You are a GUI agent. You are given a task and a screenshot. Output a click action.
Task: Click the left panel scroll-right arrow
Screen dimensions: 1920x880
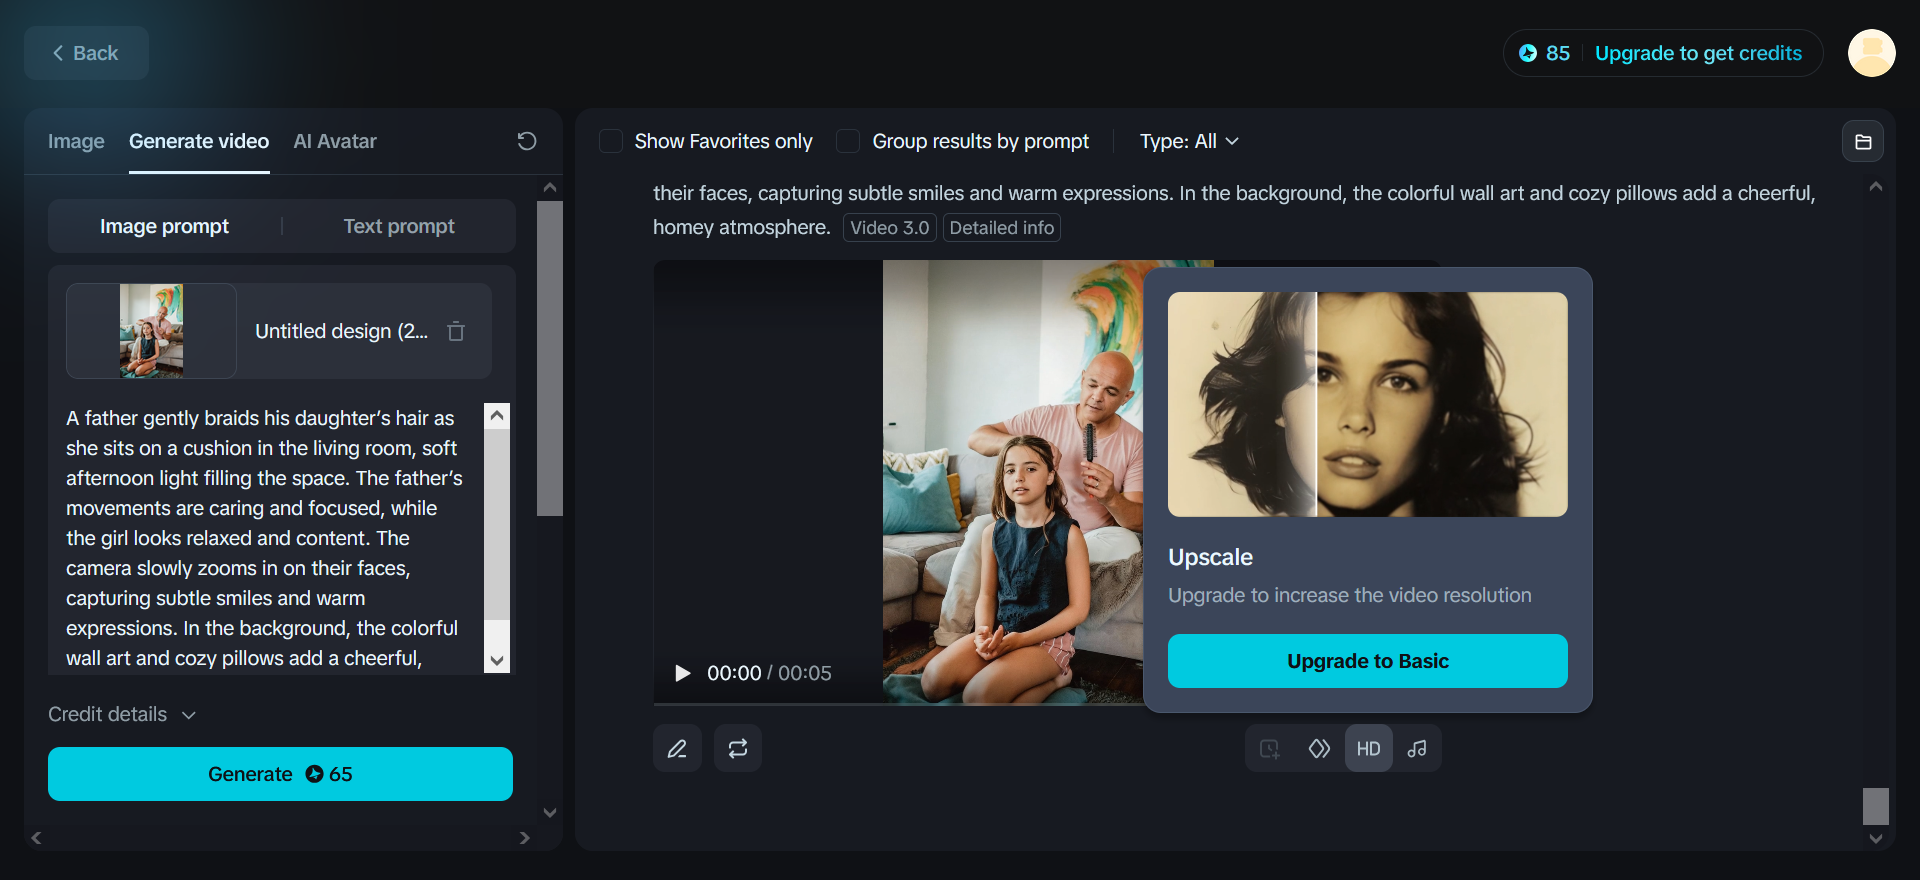[525, 838]
